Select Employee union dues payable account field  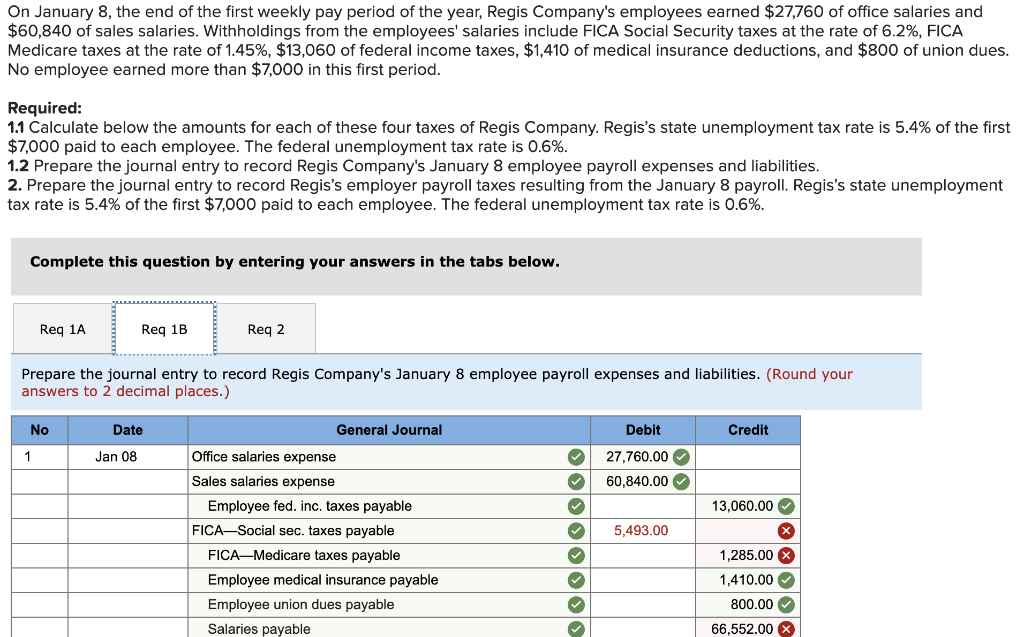389,604
